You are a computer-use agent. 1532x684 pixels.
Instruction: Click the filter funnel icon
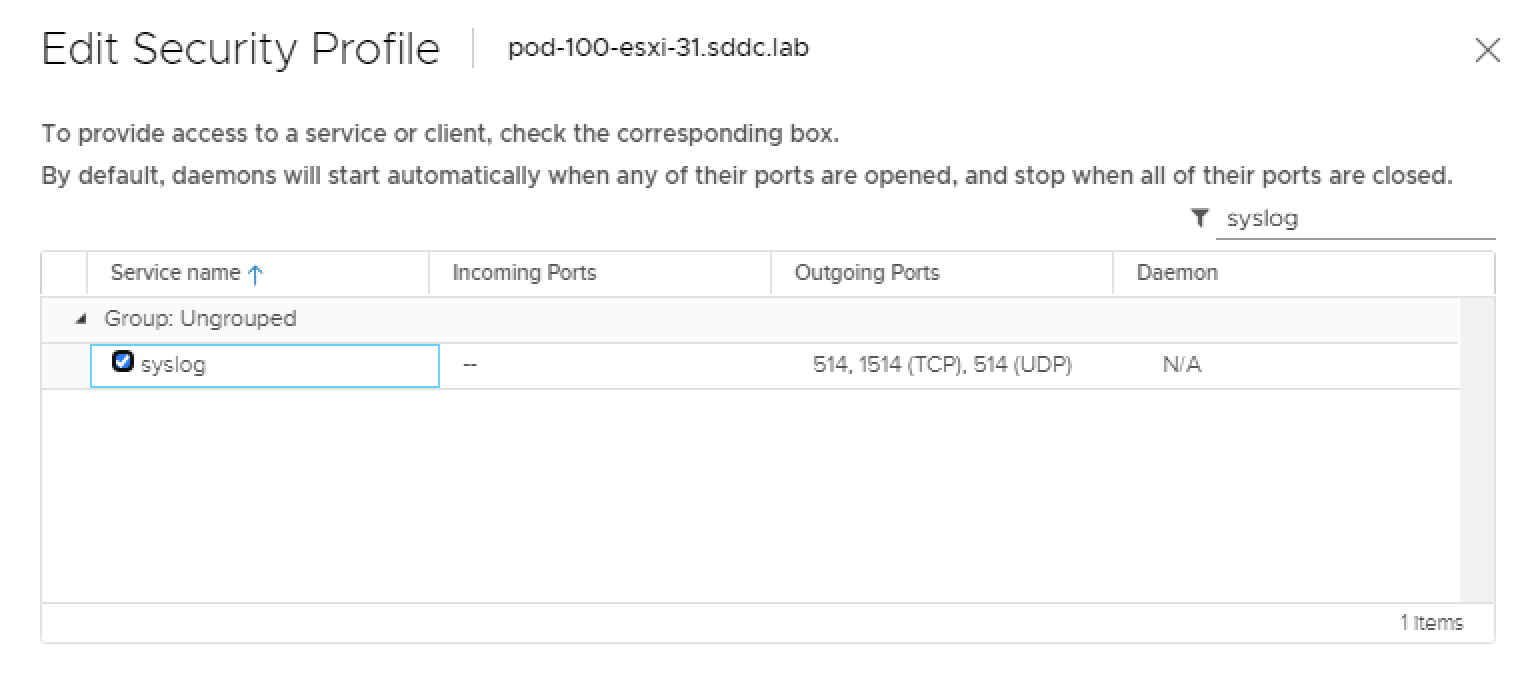(x=1200, y=218)
